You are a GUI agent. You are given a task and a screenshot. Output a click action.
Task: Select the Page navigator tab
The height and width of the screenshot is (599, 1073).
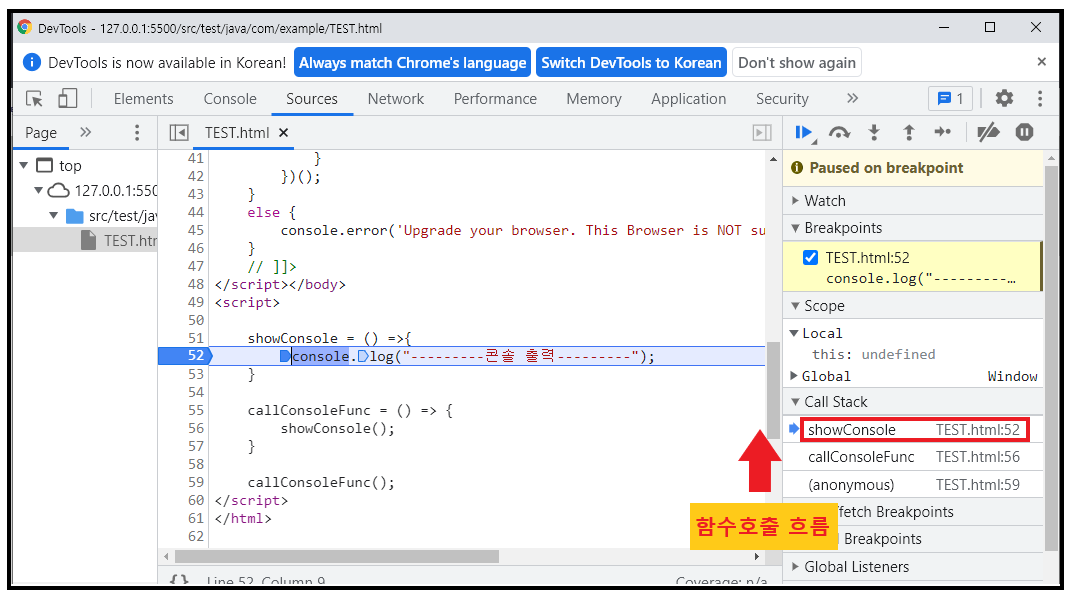pyautogui.click(x=41, y=133)
